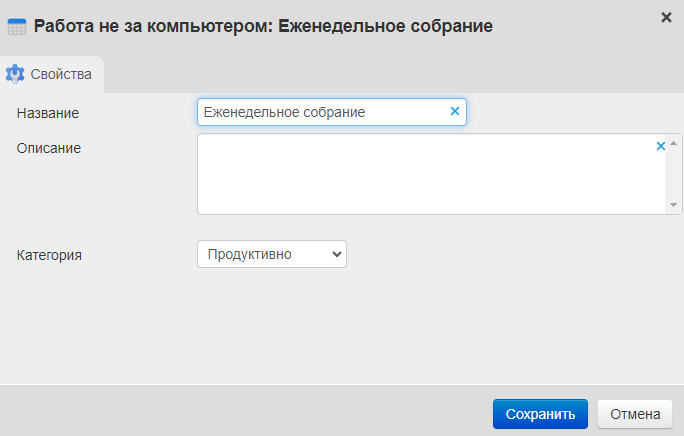Click the calendar icon in the dialog title
Screen dimensions: 684x436
[17, 25]
